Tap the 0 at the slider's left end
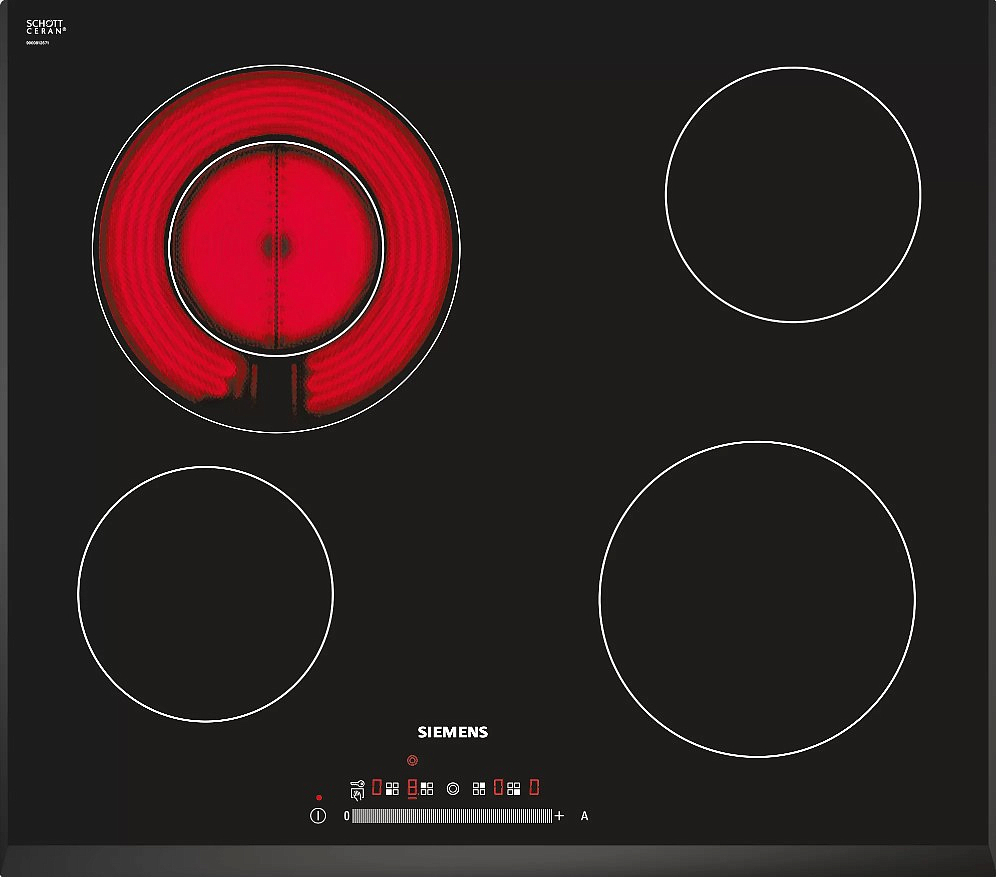 [x=346, y=816]
